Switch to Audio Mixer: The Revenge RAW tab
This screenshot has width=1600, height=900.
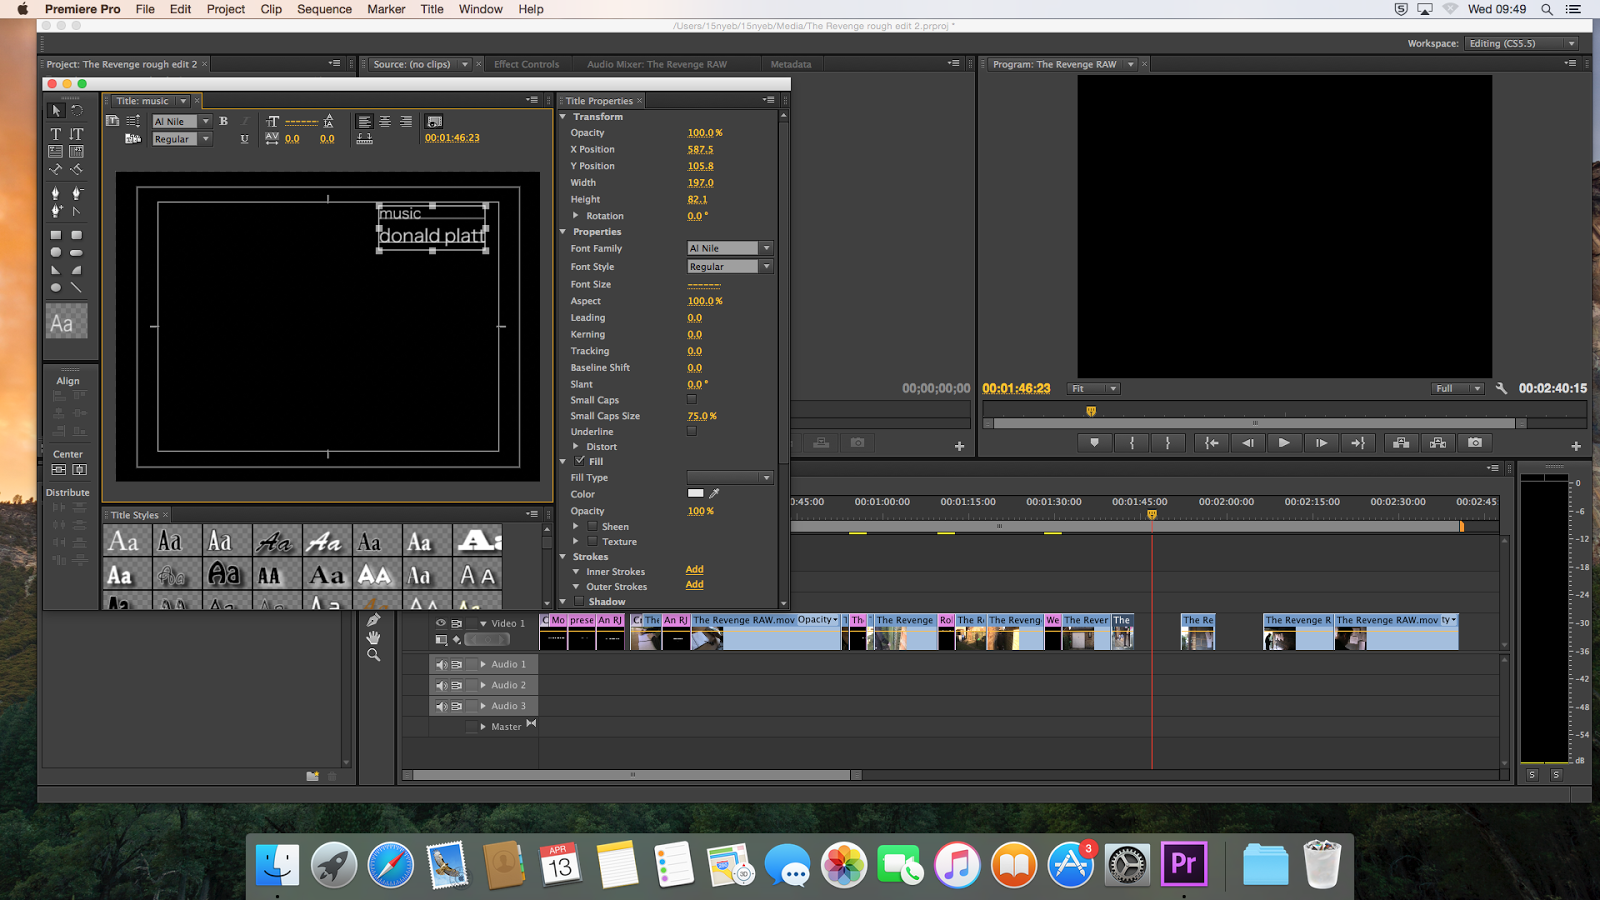pos(657,64)
